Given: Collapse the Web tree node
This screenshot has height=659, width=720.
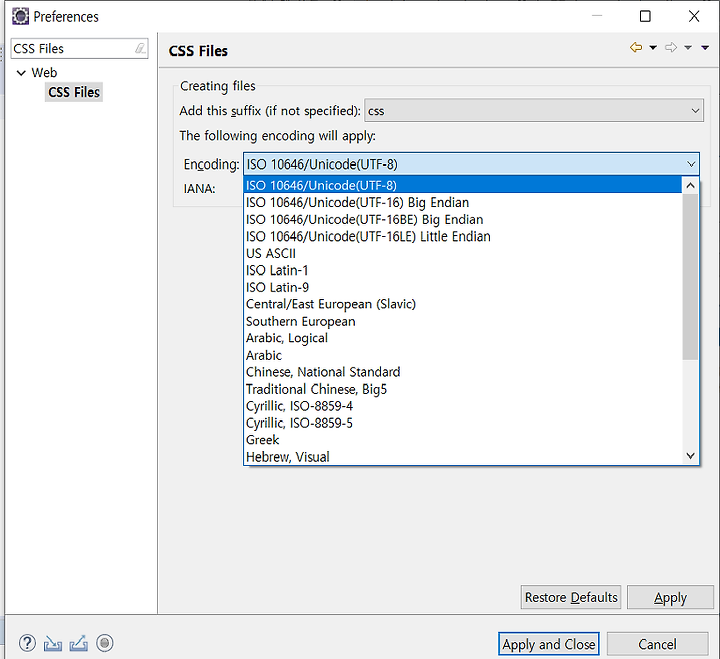Looking at the screenshot, I should [21, 73].
